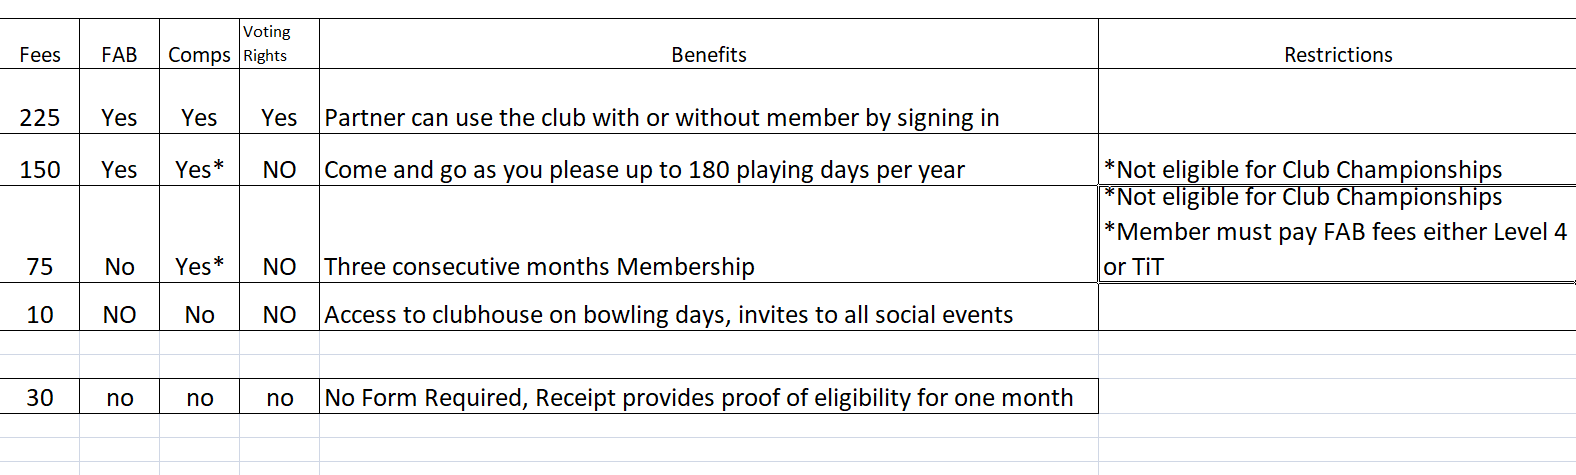
Task: Click the 'Partner can use the club' benefit cell
Action: (x=661, y=117)
